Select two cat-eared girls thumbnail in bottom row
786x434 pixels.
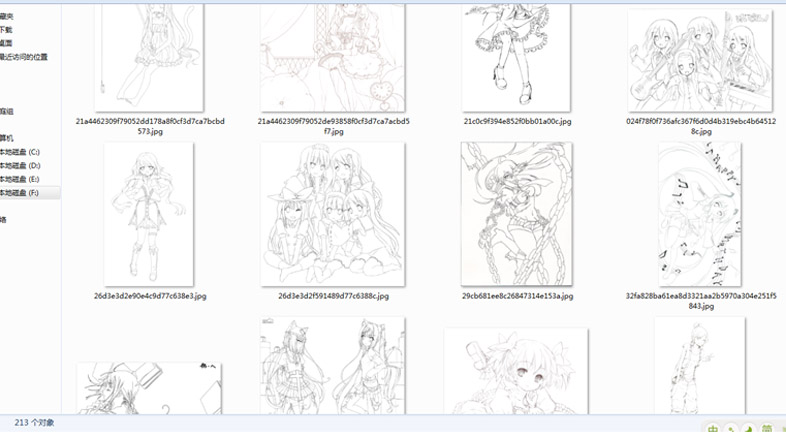pos(332,365)
